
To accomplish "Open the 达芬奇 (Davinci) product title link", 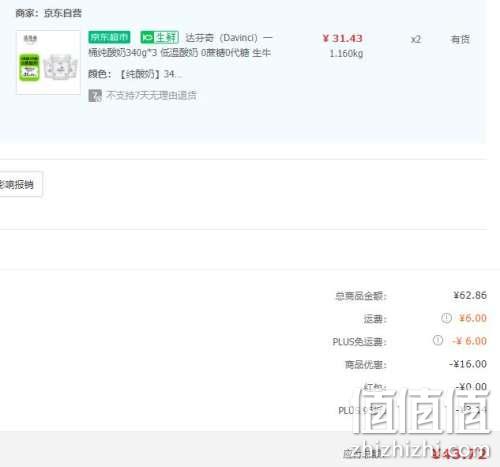I will [x=180, y=45].
